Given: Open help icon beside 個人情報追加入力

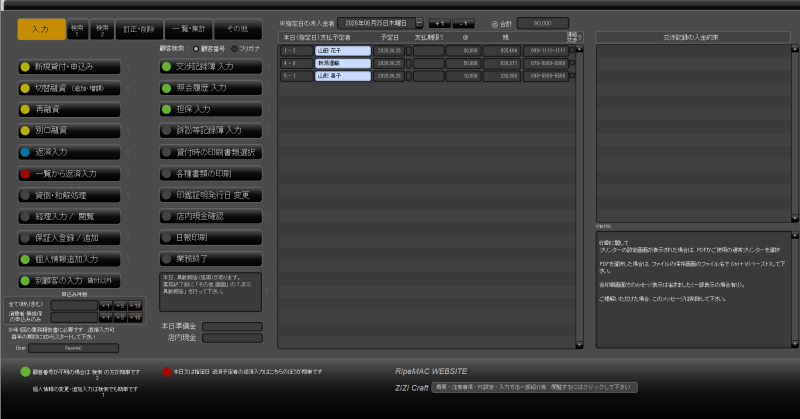Looking at the screenshot, I should [128, 259].
